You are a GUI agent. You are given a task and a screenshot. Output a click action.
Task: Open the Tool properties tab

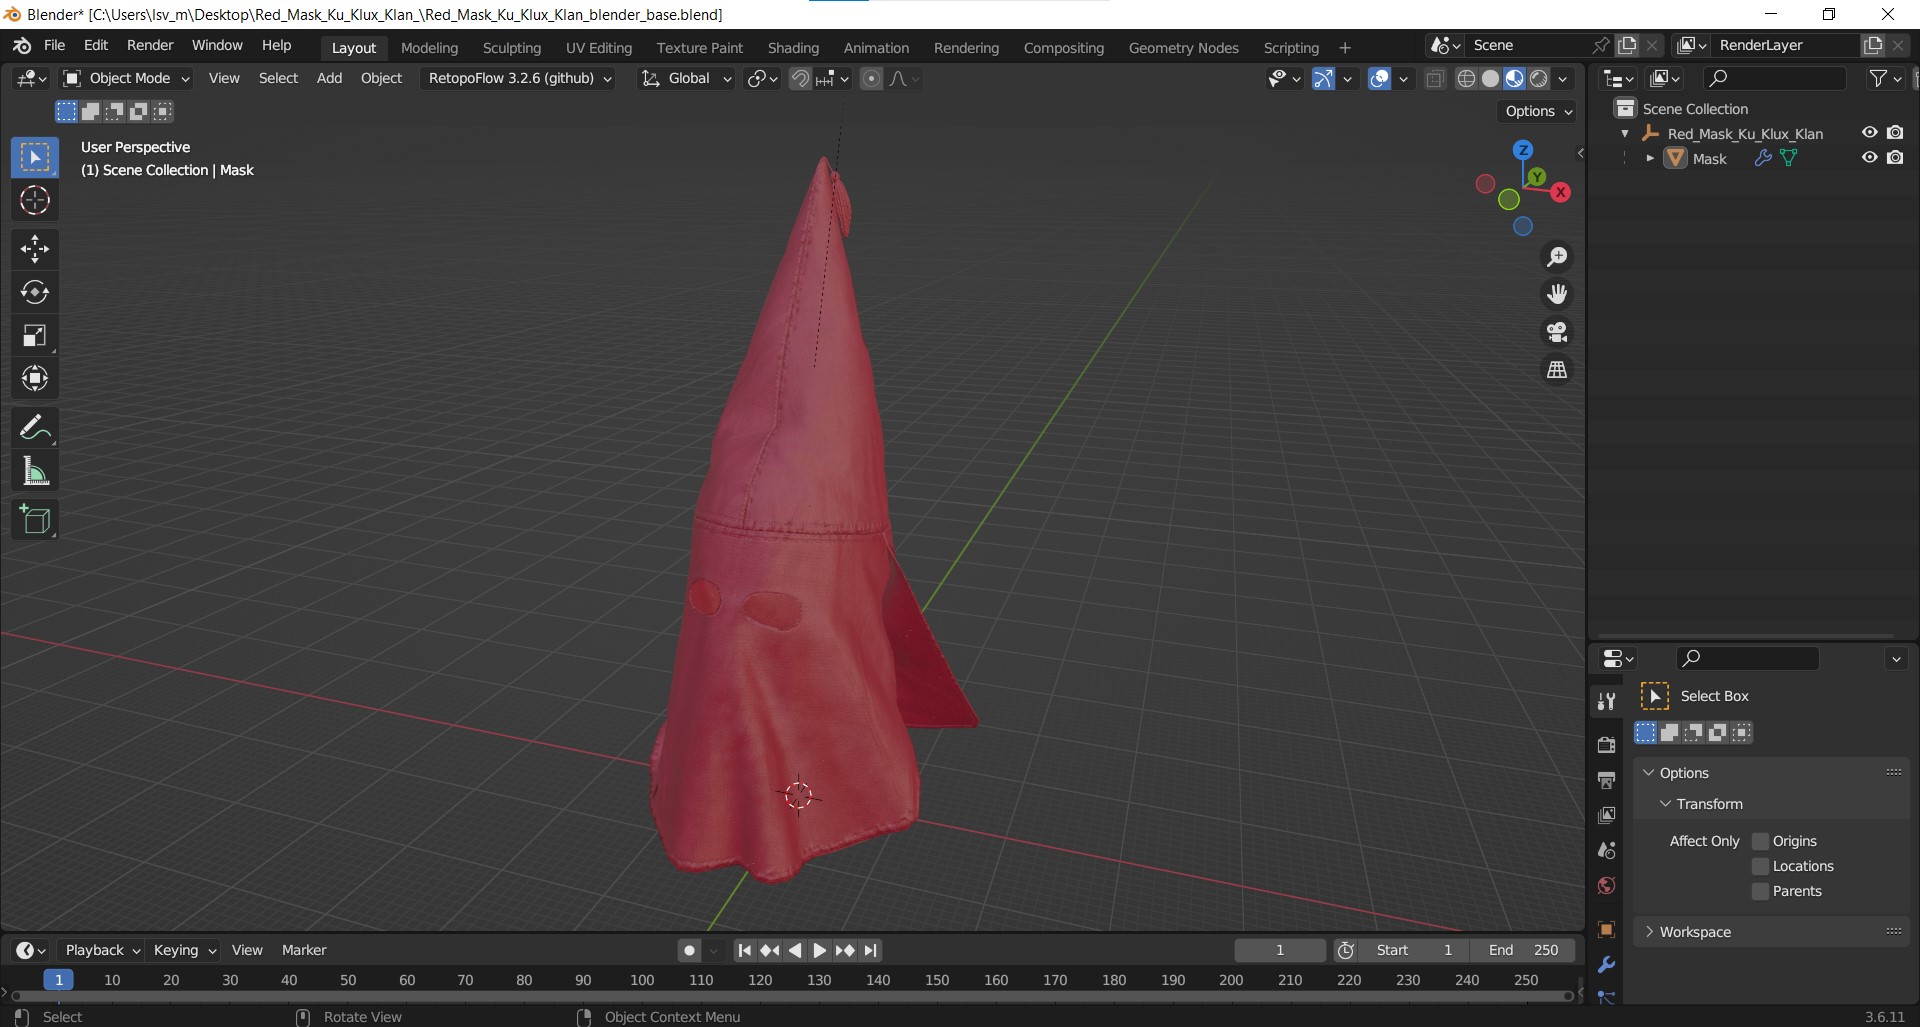click(x=1607, y=701)
